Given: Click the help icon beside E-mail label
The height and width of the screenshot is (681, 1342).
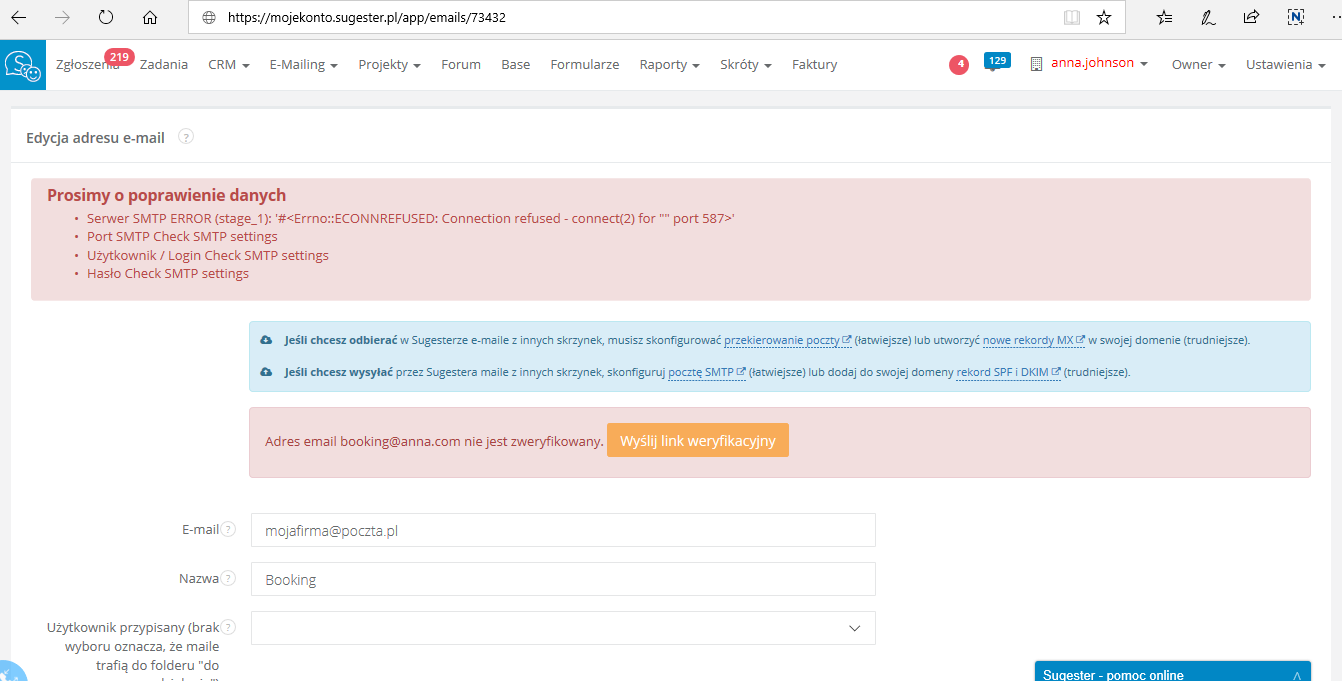Looking at the screenshot, I should coord(229,529).
